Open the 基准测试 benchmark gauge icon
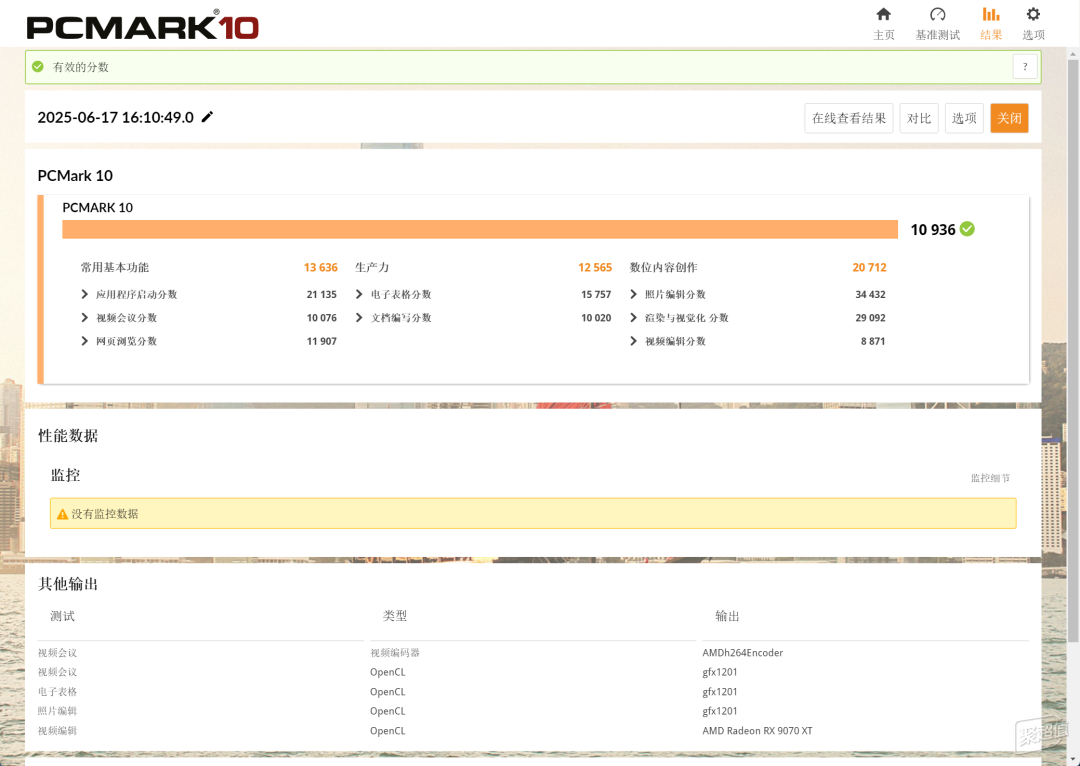The height and width of the screenshot is (766, 1080). click(x=937, y=14)
